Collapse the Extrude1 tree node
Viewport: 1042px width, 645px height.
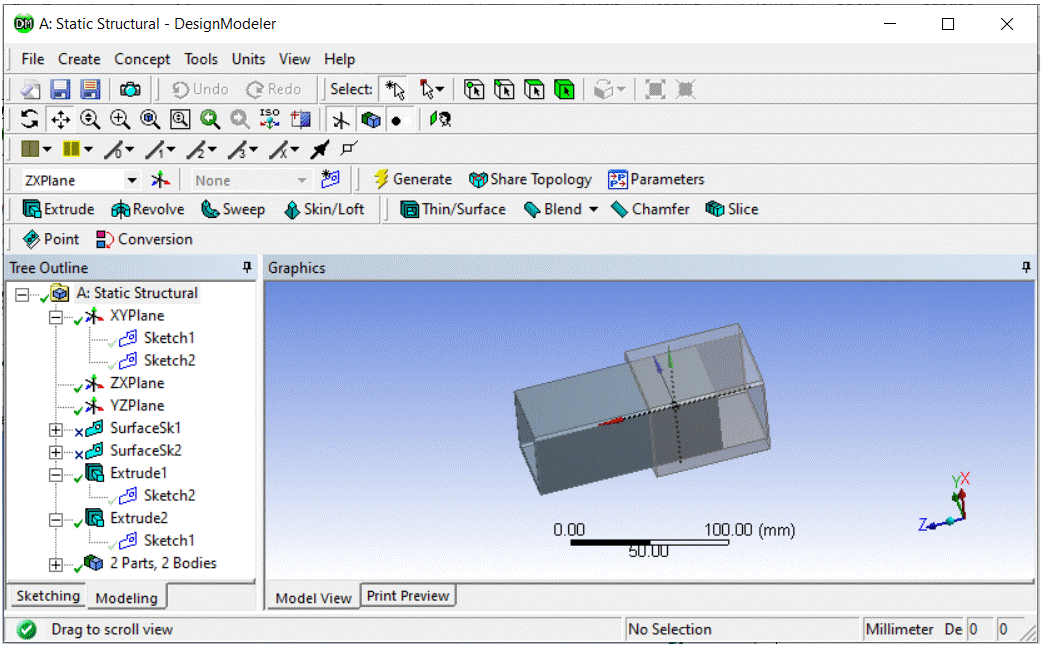(56, 475)
